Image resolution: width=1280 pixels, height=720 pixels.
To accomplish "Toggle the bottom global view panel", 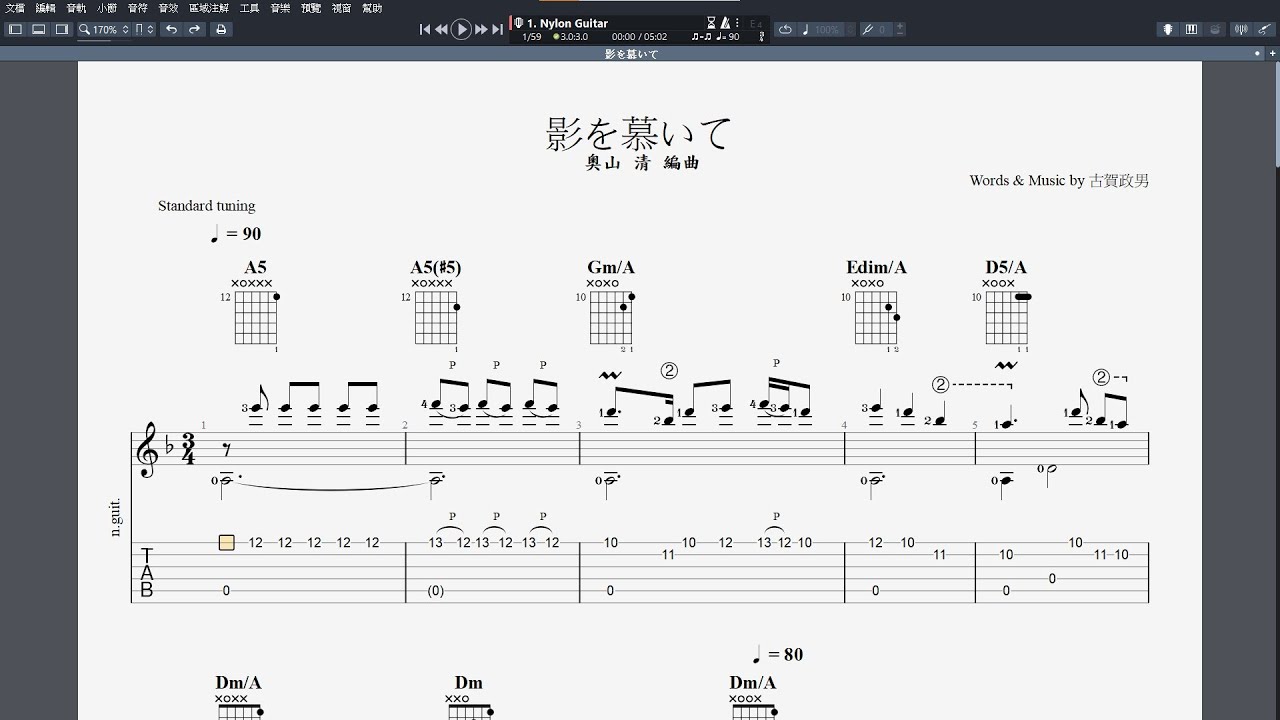I will click(x=38, y=30).
